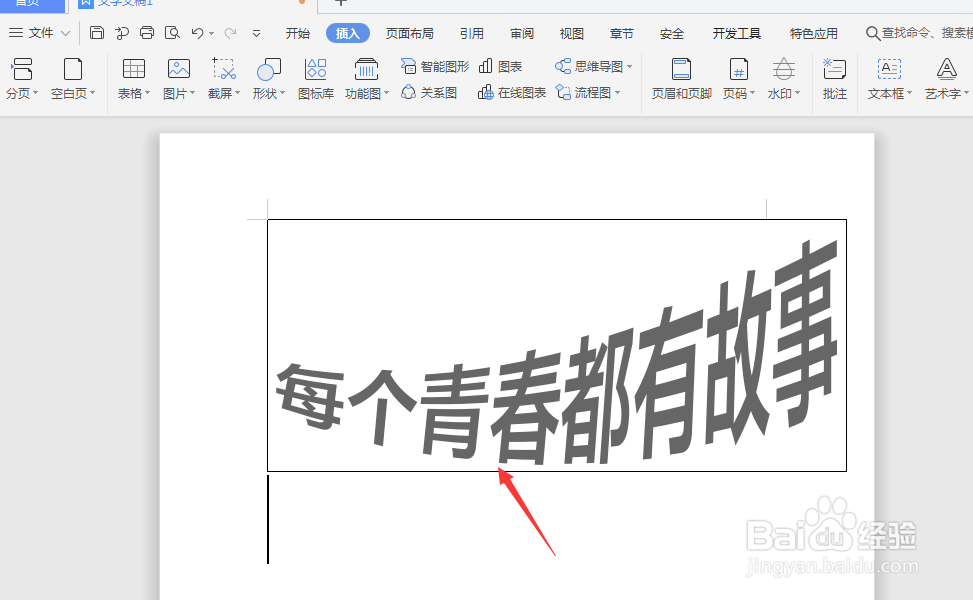Switch to the 页面布局 tab
This screenshot has height=600, width=973.
410,34
